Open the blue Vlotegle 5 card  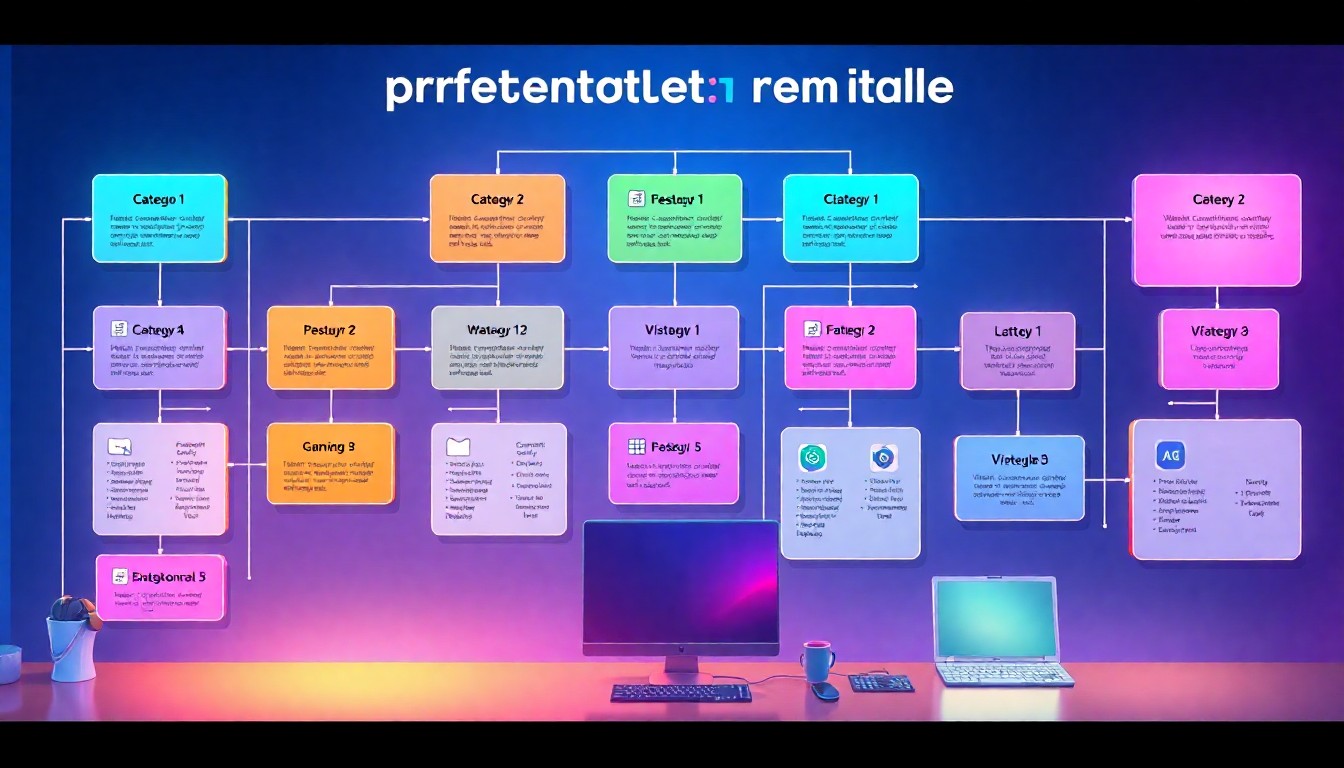(1018, 478)
